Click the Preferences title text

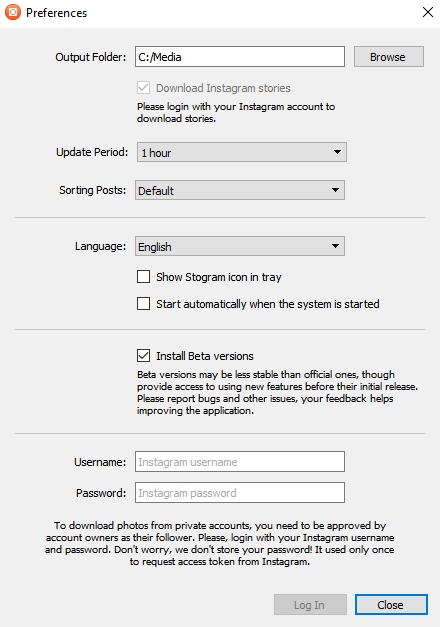[56, 13]
